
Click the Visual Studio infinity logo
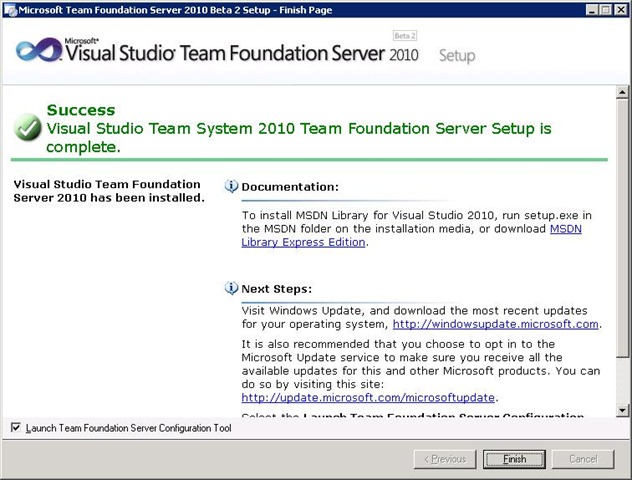point(39,50)
